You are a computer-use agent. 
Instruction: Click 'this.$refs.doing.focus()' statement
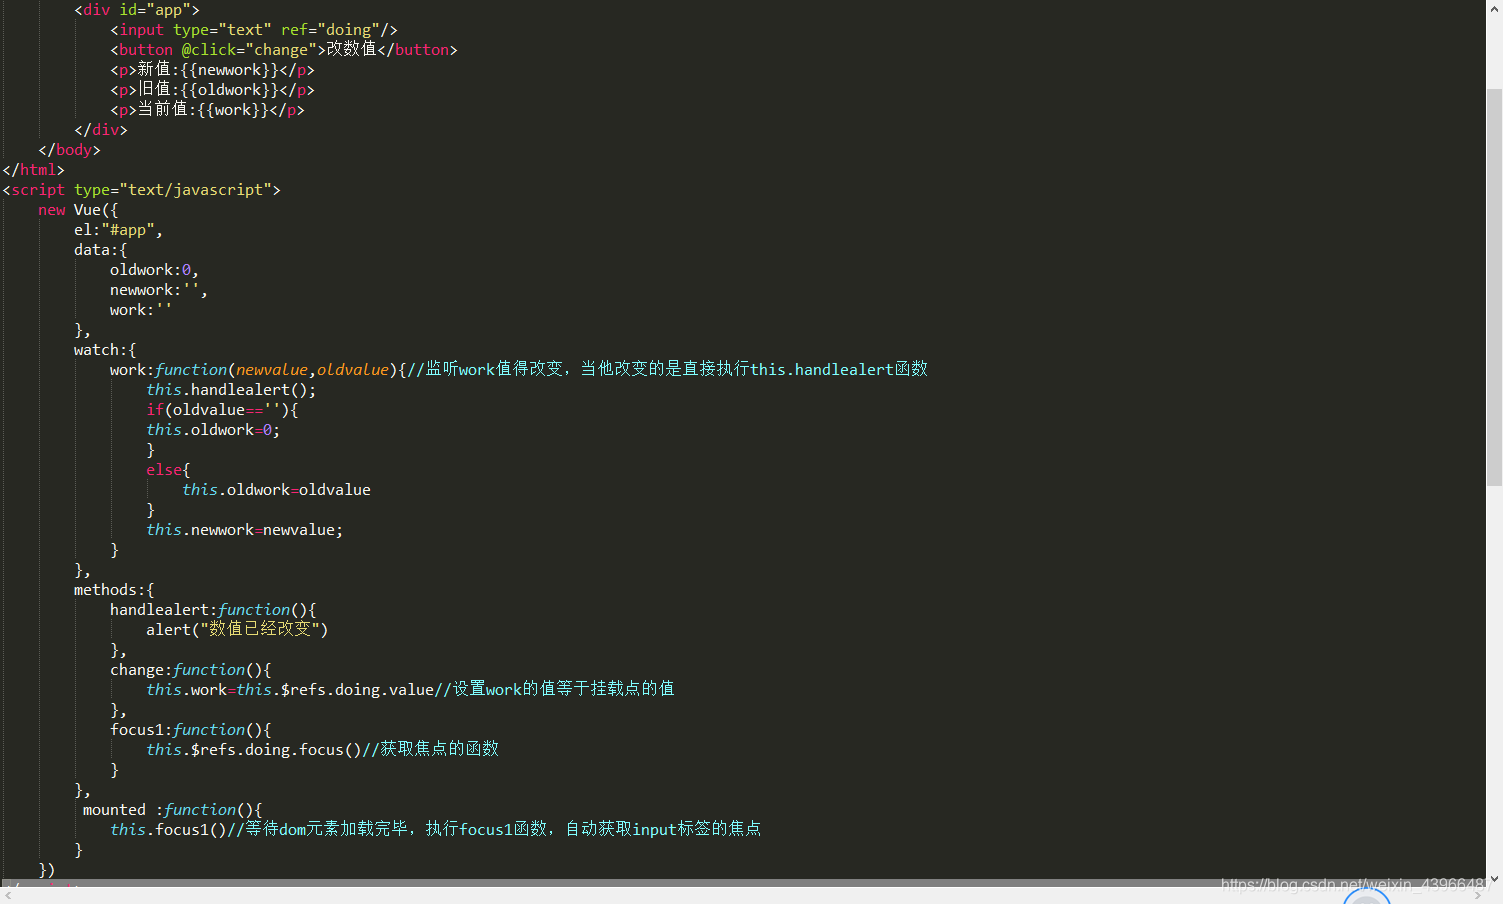[x=254, y=750]
